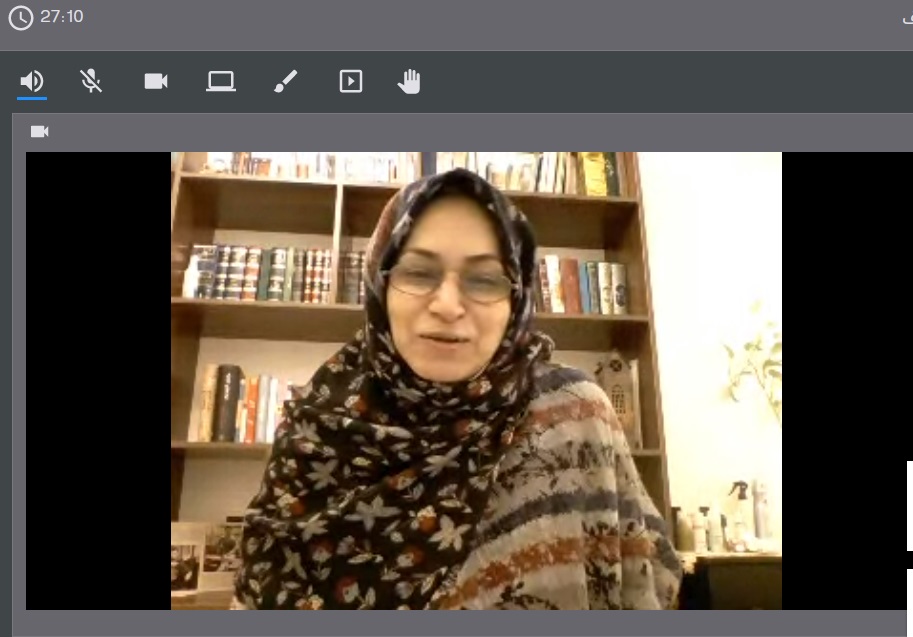Image resolution: width=913 pixels, height=637 pixels.
Task: Click the 27:10 session timer text
Action: (x=62, y=17)
